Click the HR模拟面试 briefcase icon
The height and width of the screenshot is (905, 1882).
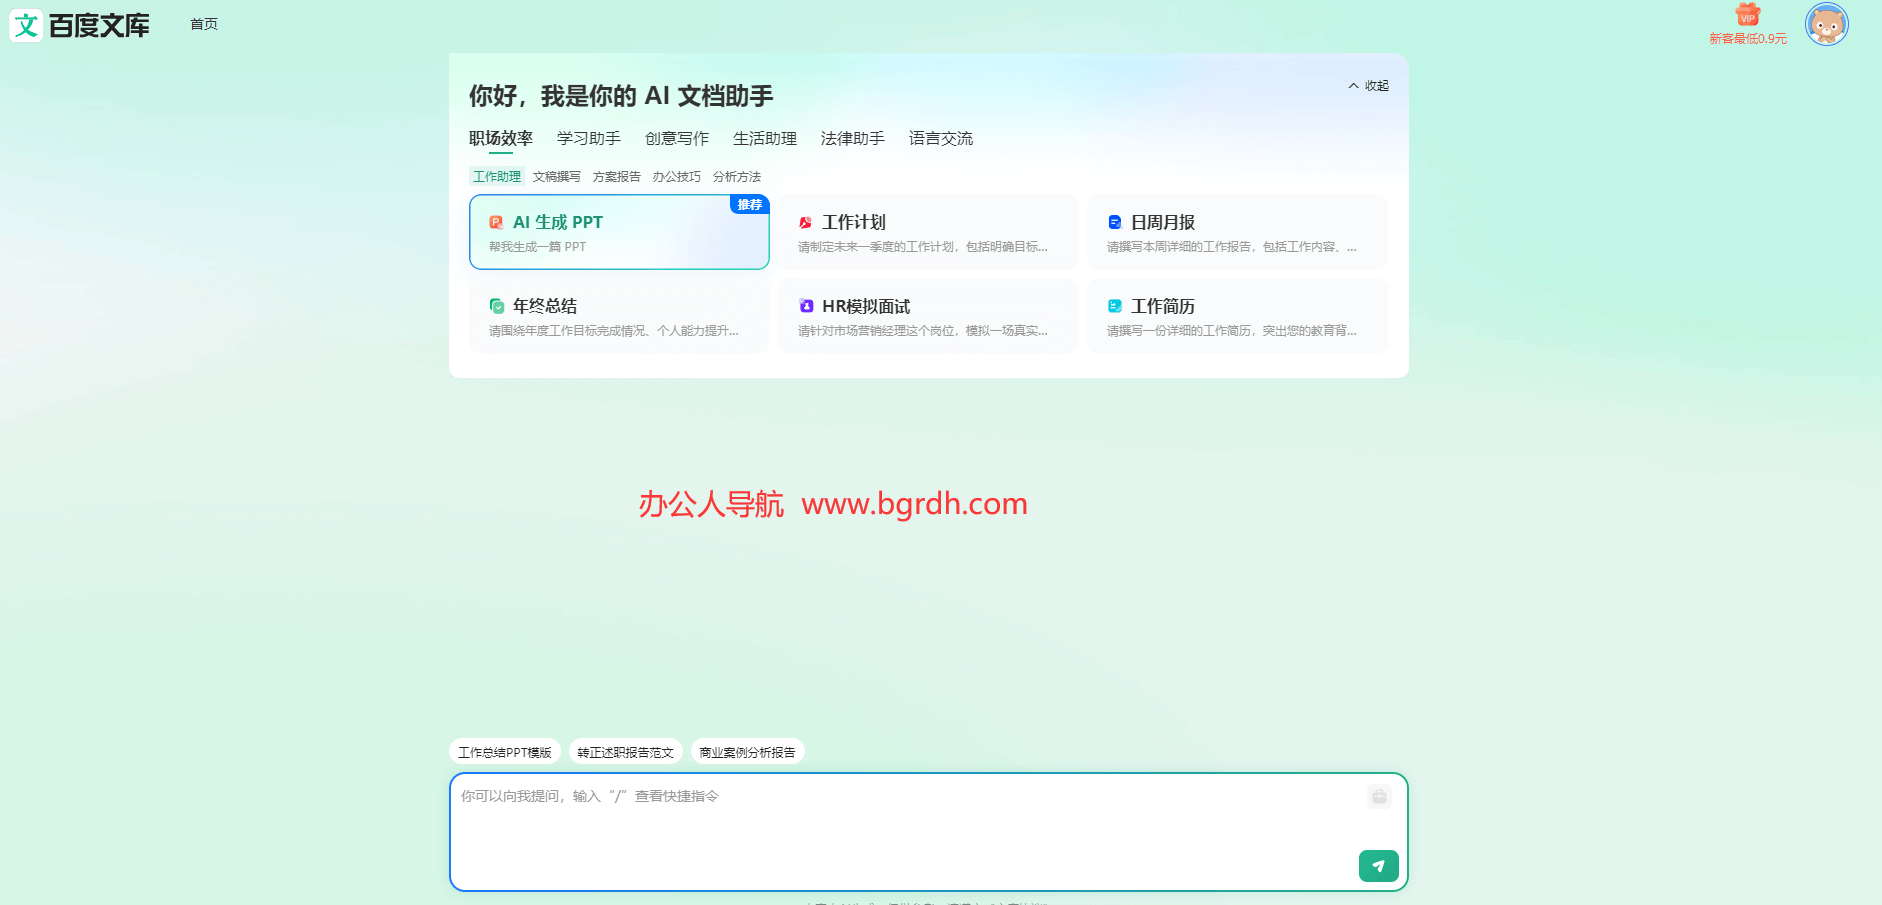[806, 306]
